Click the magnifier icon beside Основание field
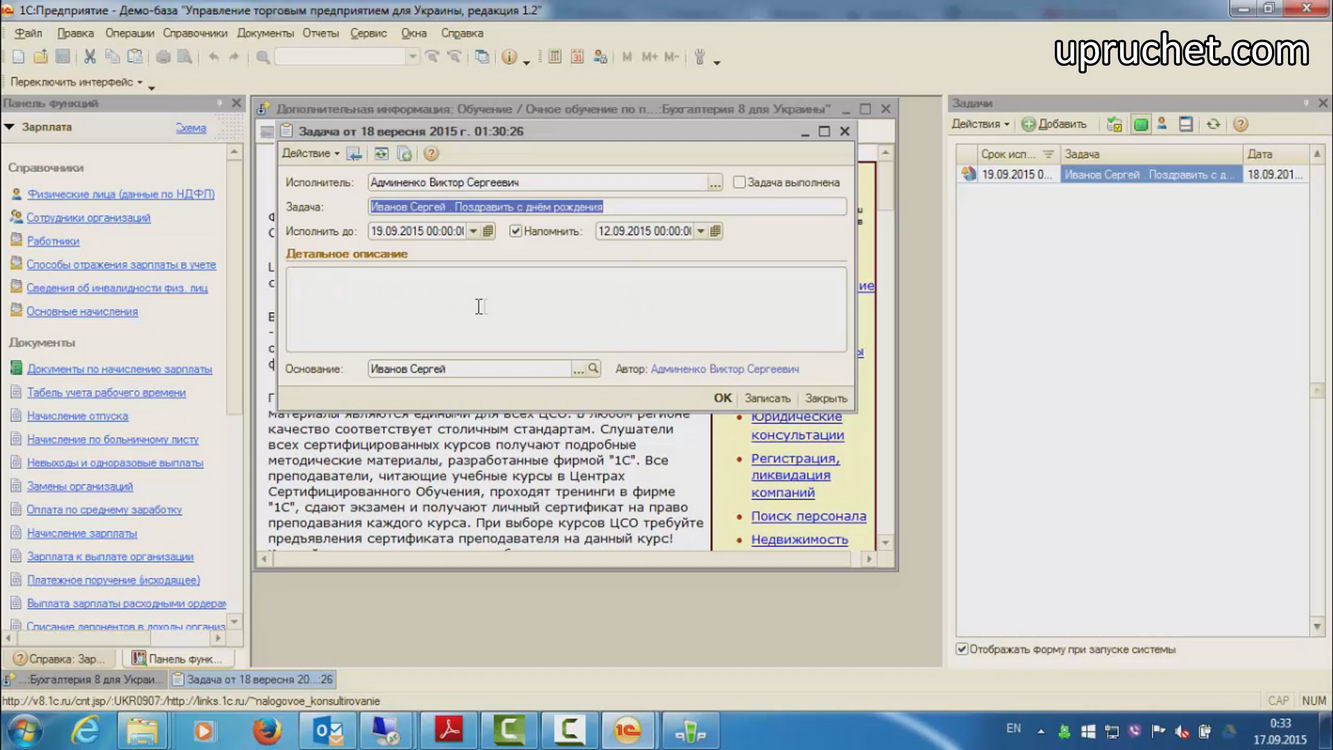 click(x=593, y=369)
